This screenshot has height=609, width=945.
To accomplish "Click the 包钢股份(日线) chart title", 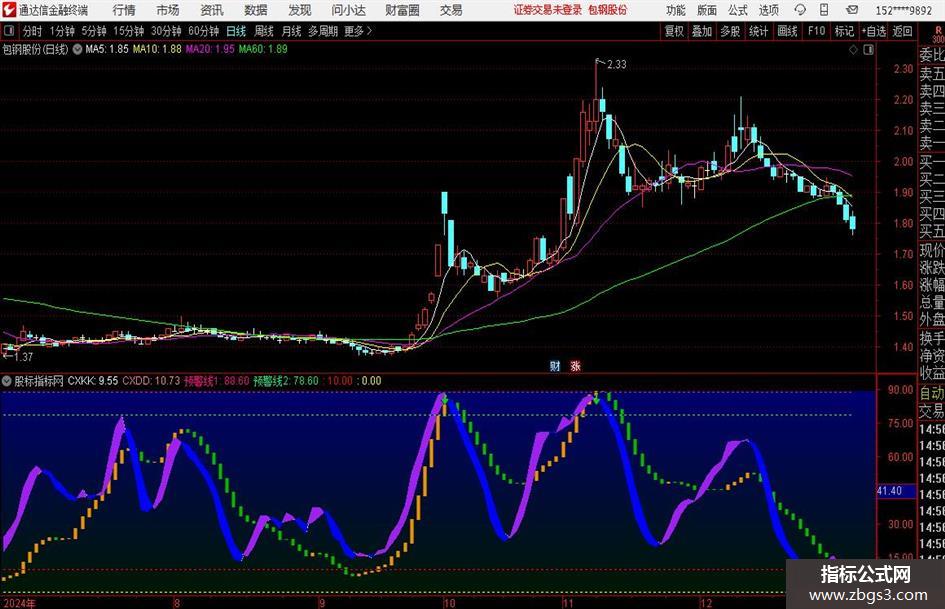I will tap(36, 49).
